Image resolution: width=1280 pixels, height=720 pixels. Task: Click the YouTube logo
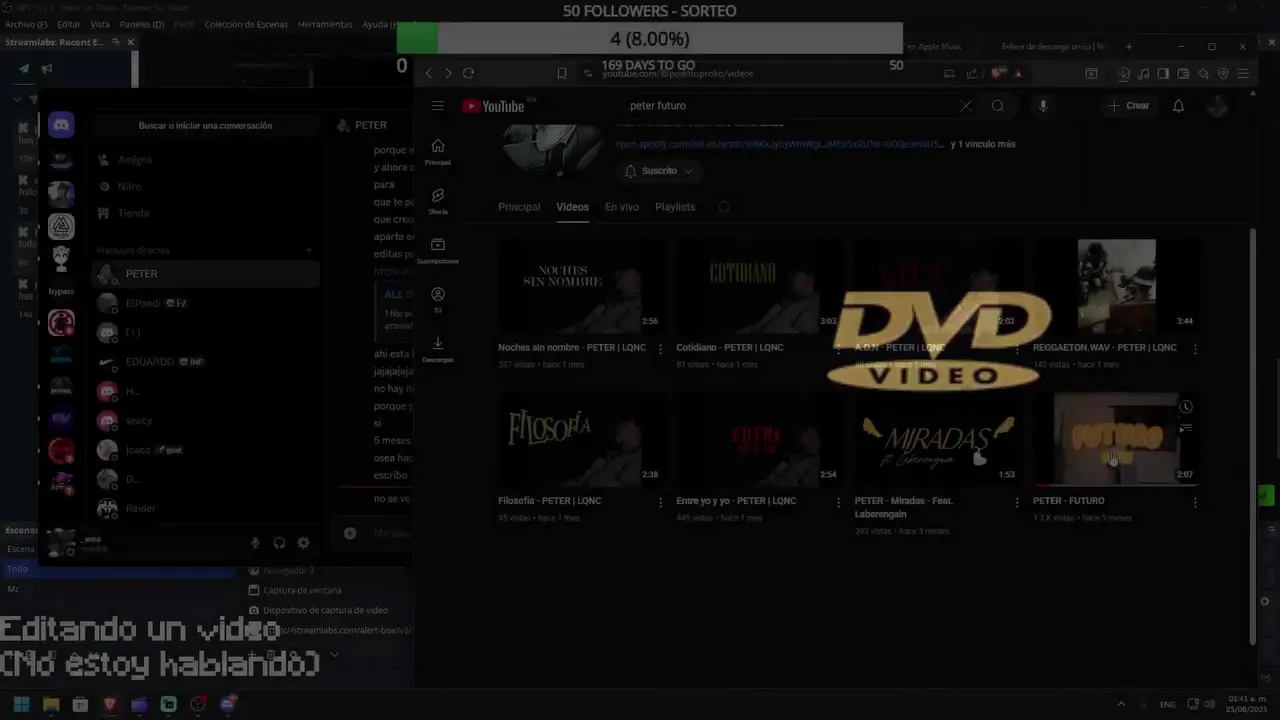493,106
